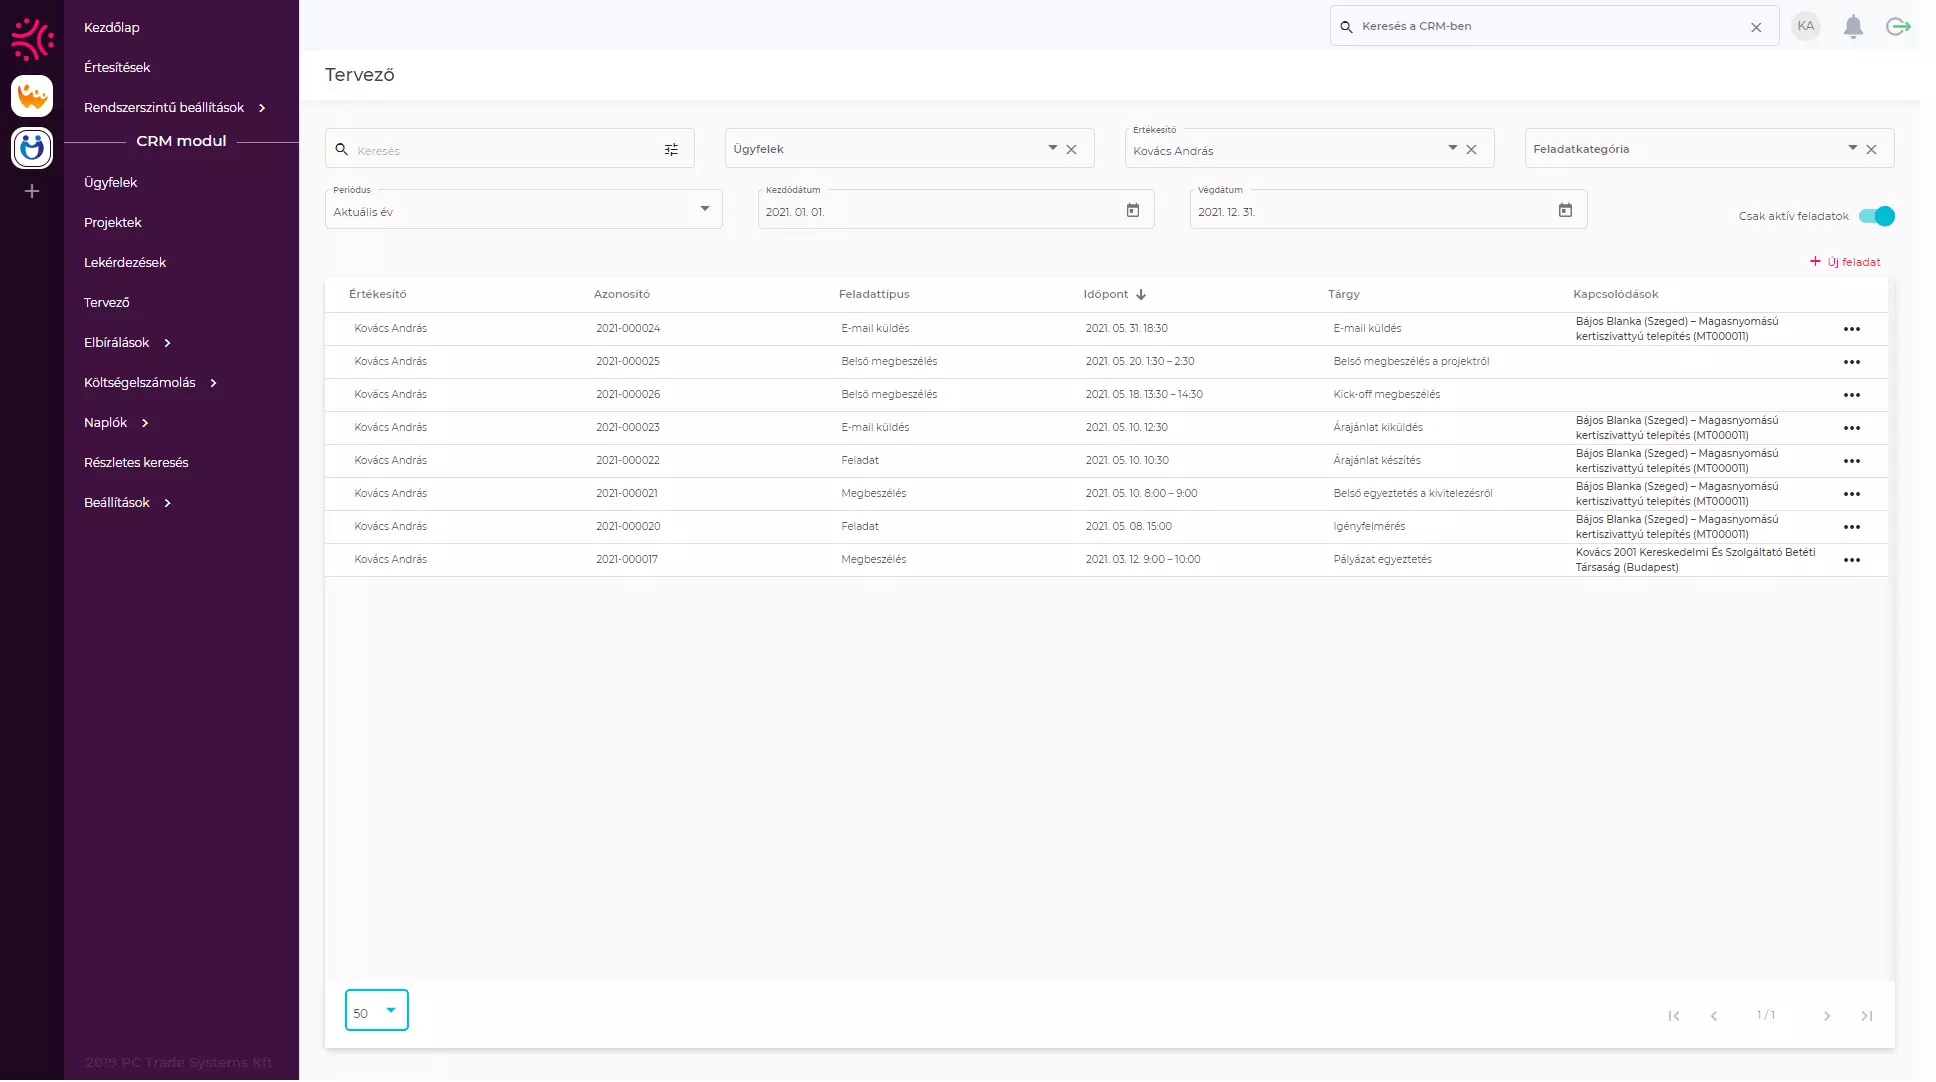The width and height of the screenshot is (1936, 1082).
Task: Open the rows-per-page dropdown showing 50
Action: click(x=377, y=1011)
